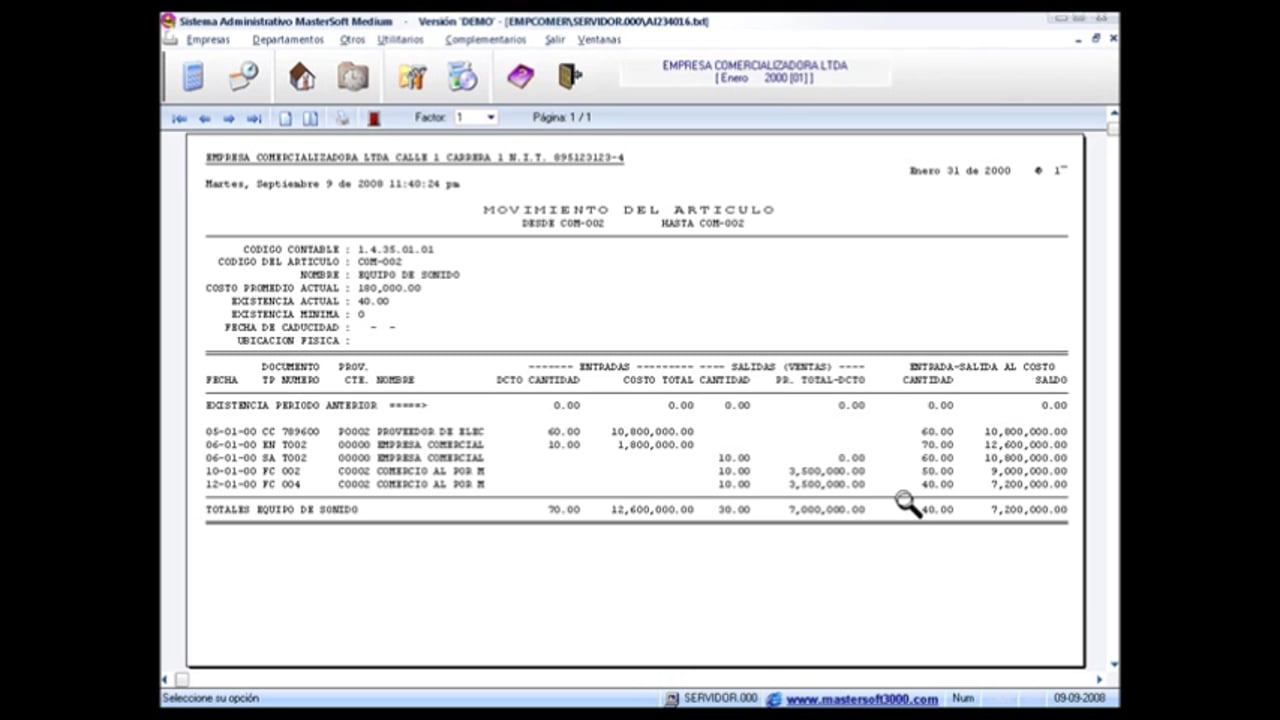The height and width of the screenshot is (720, 1280).
Task: Expand the Complementarios menu
Action: pos(485,40)
